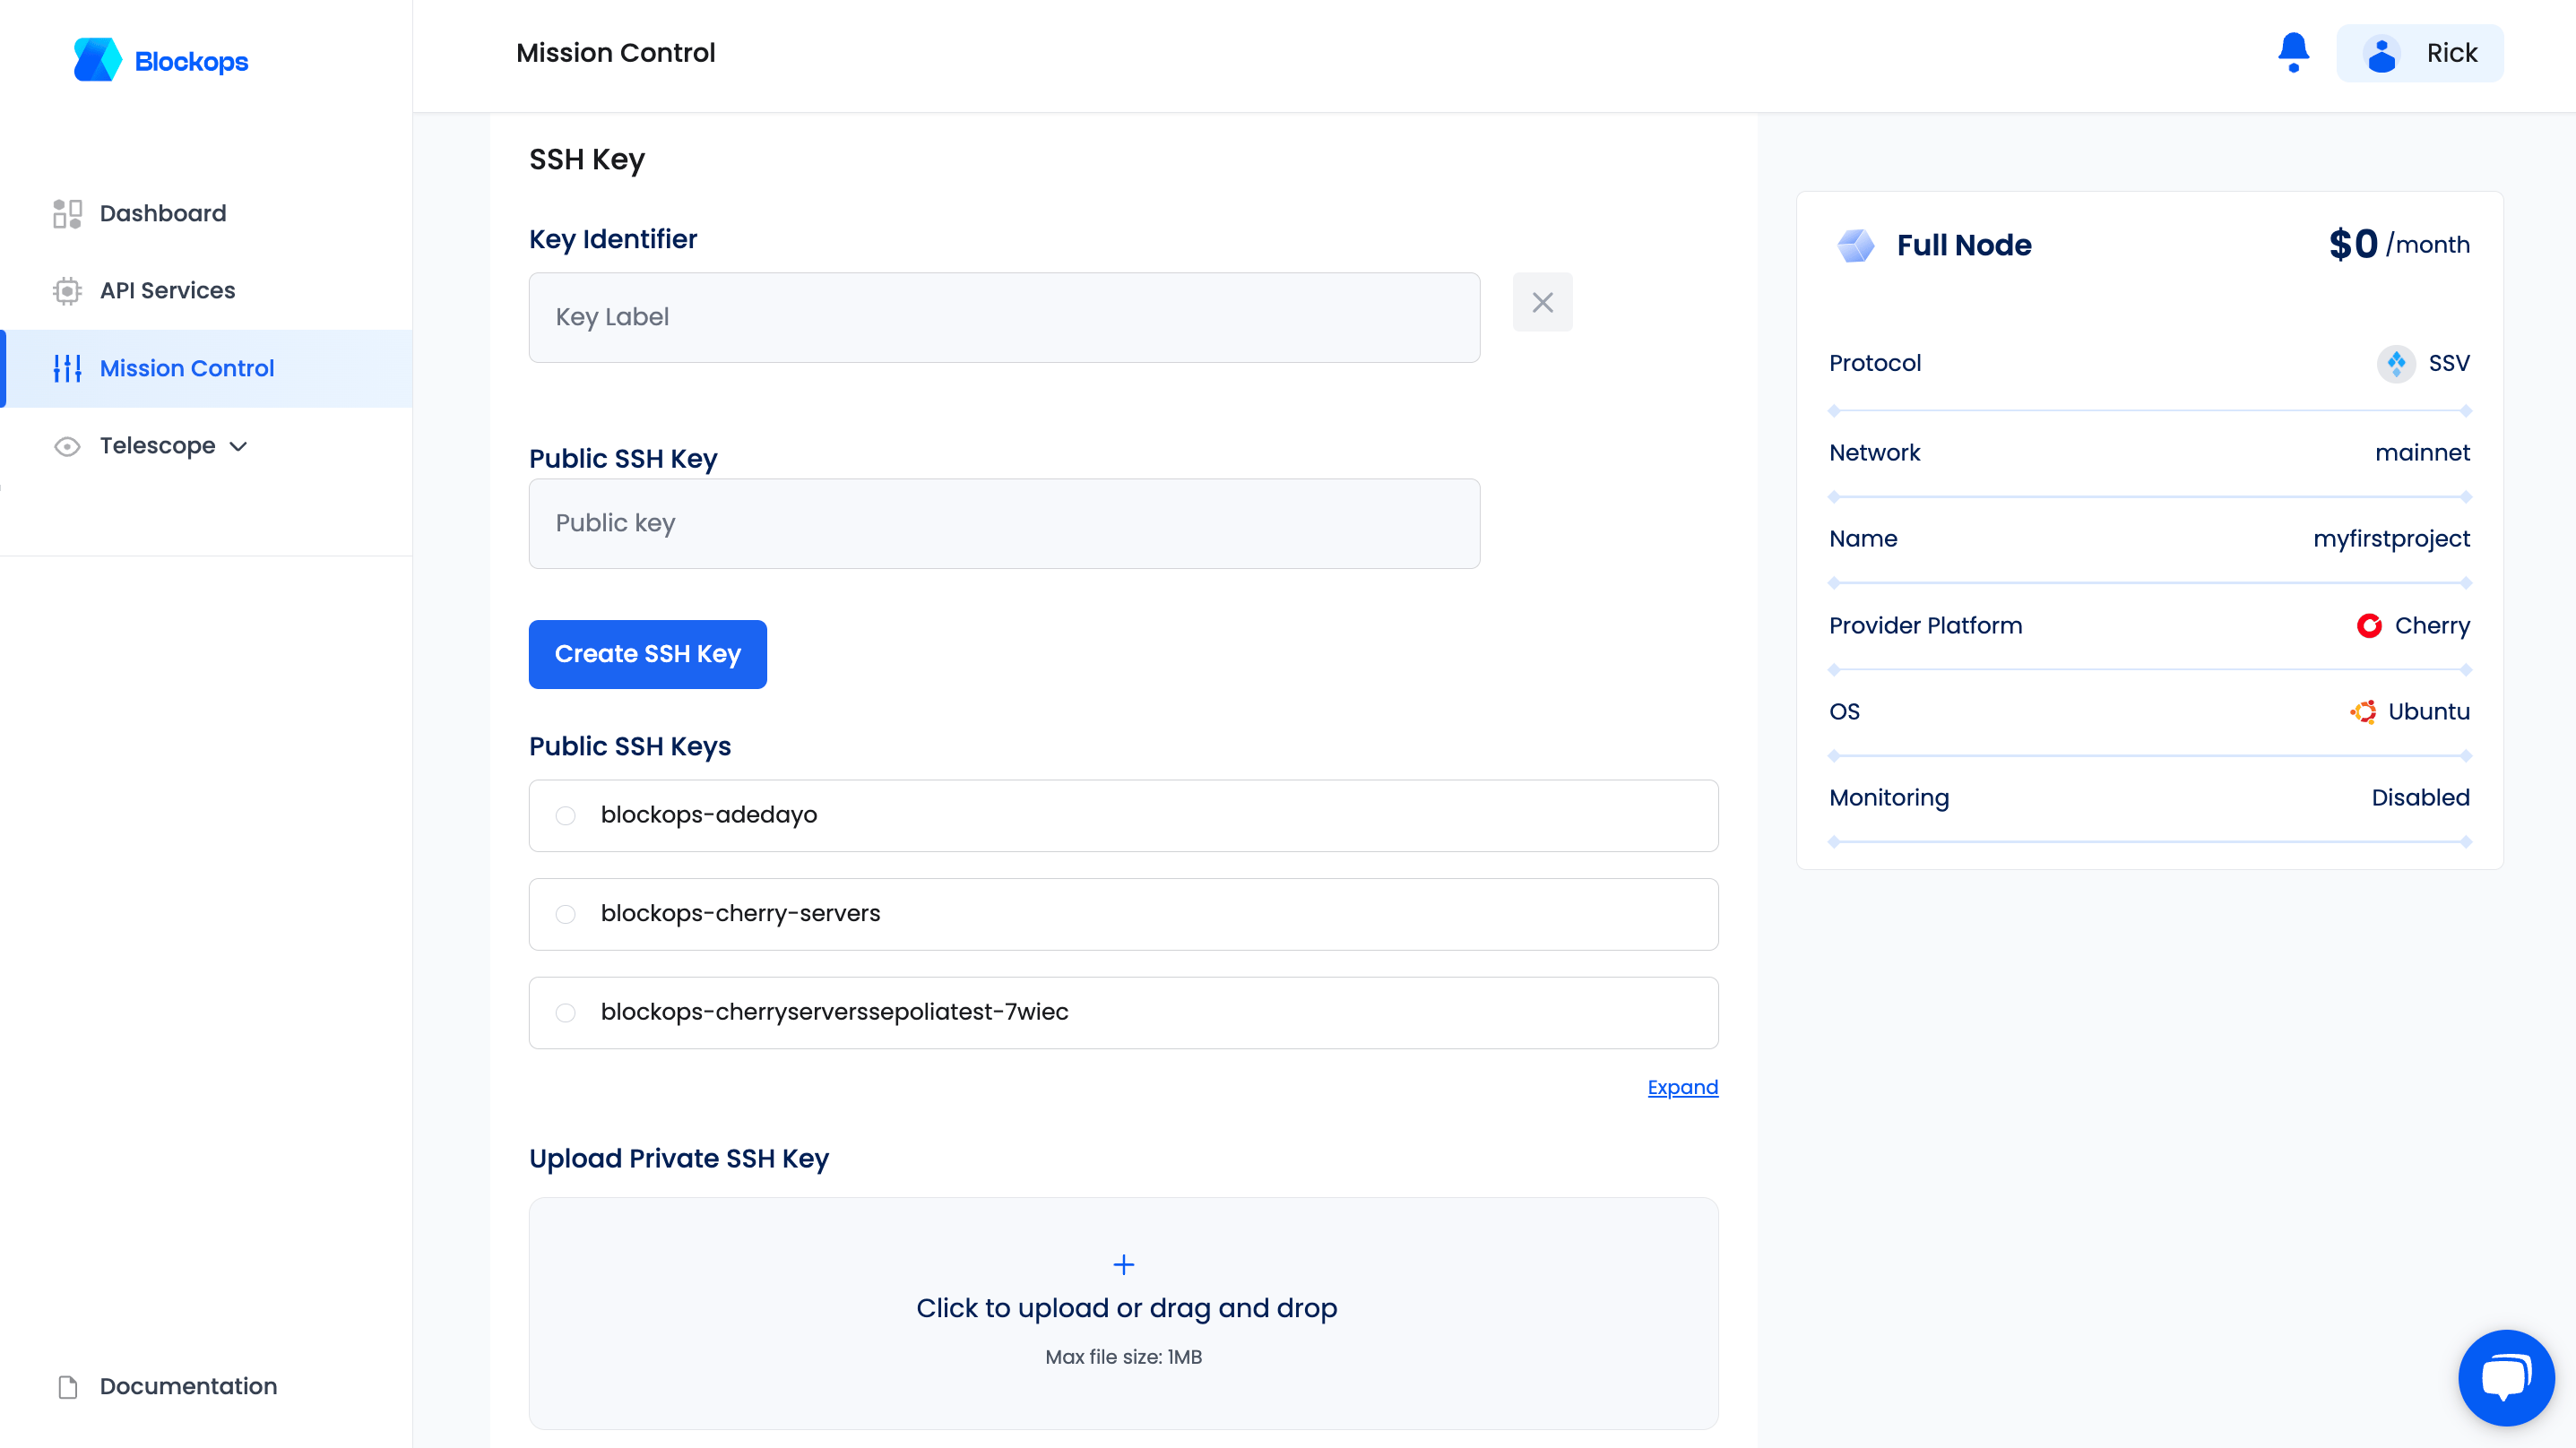Click the SSH Key section heading
Screen dimensions: 2576x1448
pyautogui.click(x=587, y=160)
